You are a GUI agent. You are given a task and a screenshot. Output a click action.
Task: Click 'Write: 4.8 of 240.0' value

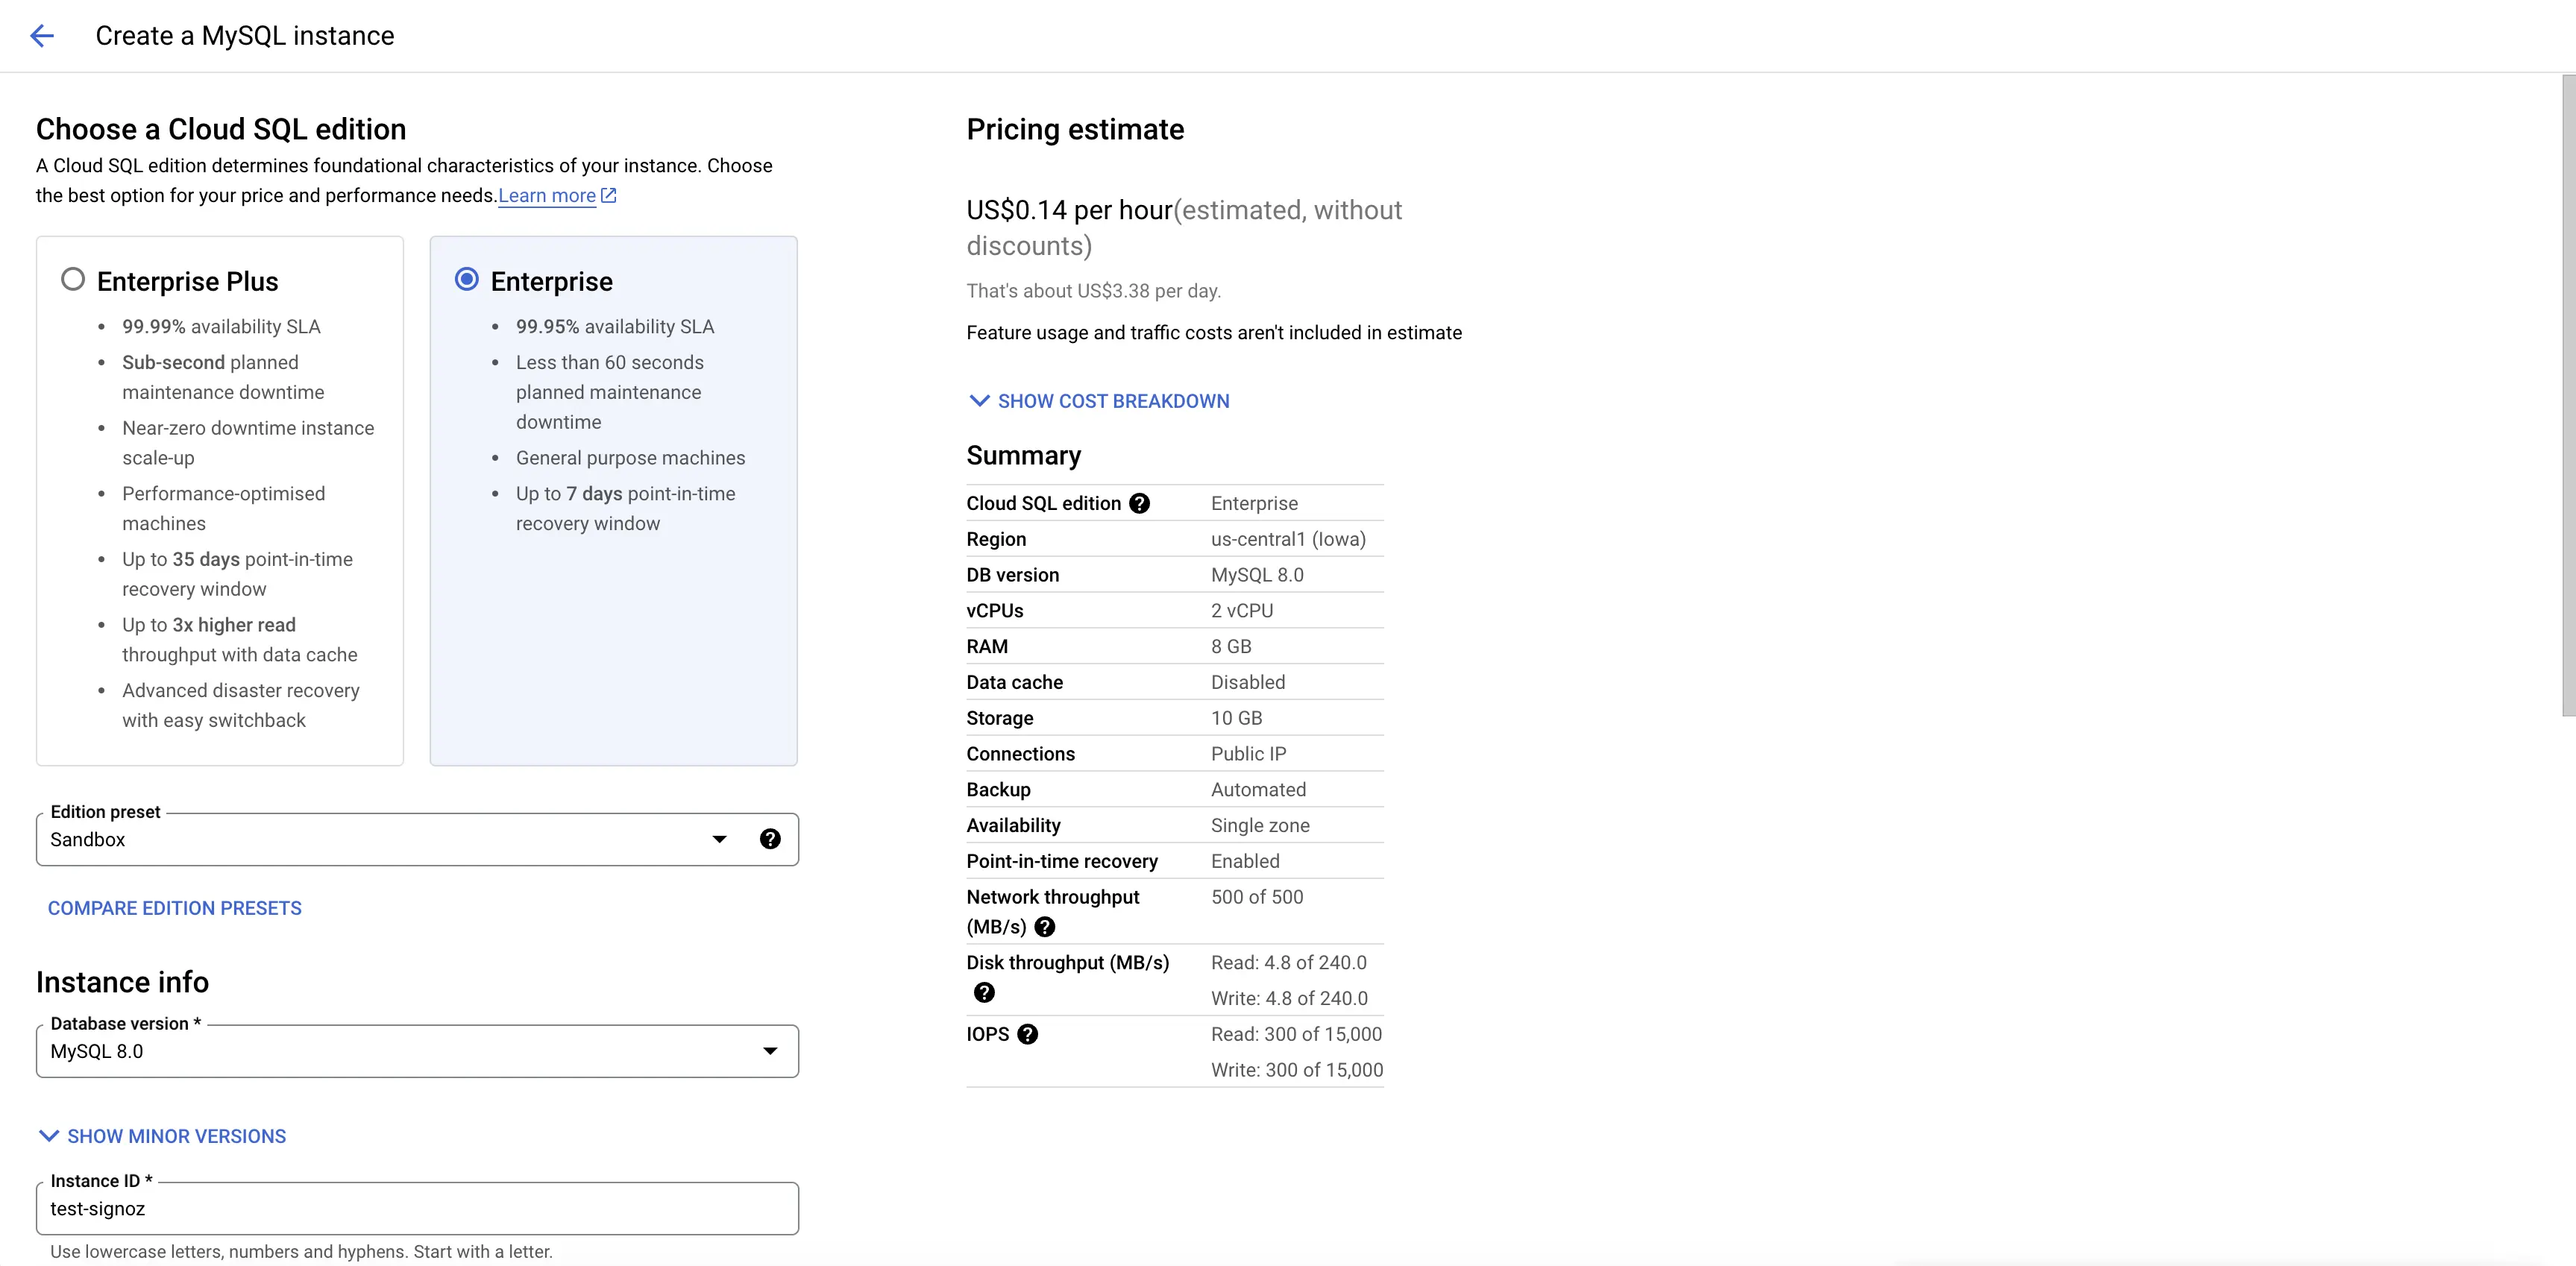coord(1289,998)
